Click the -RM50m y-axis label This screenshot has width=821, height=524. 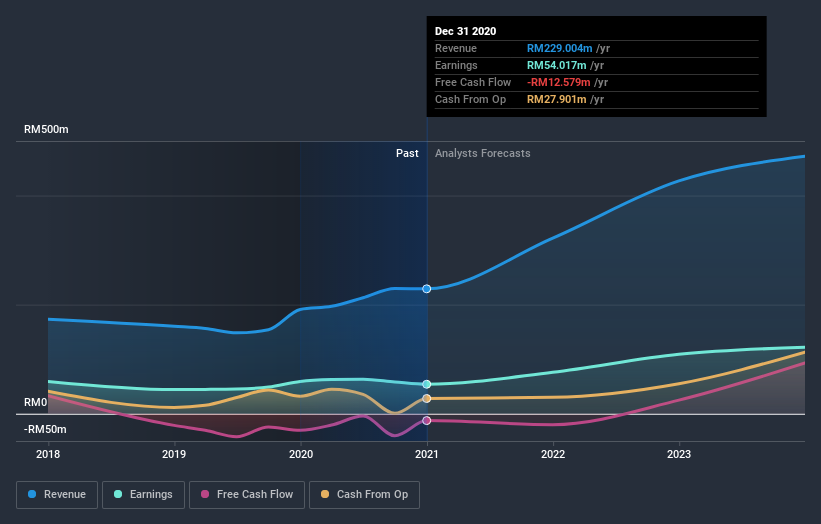tap(45, 429)
